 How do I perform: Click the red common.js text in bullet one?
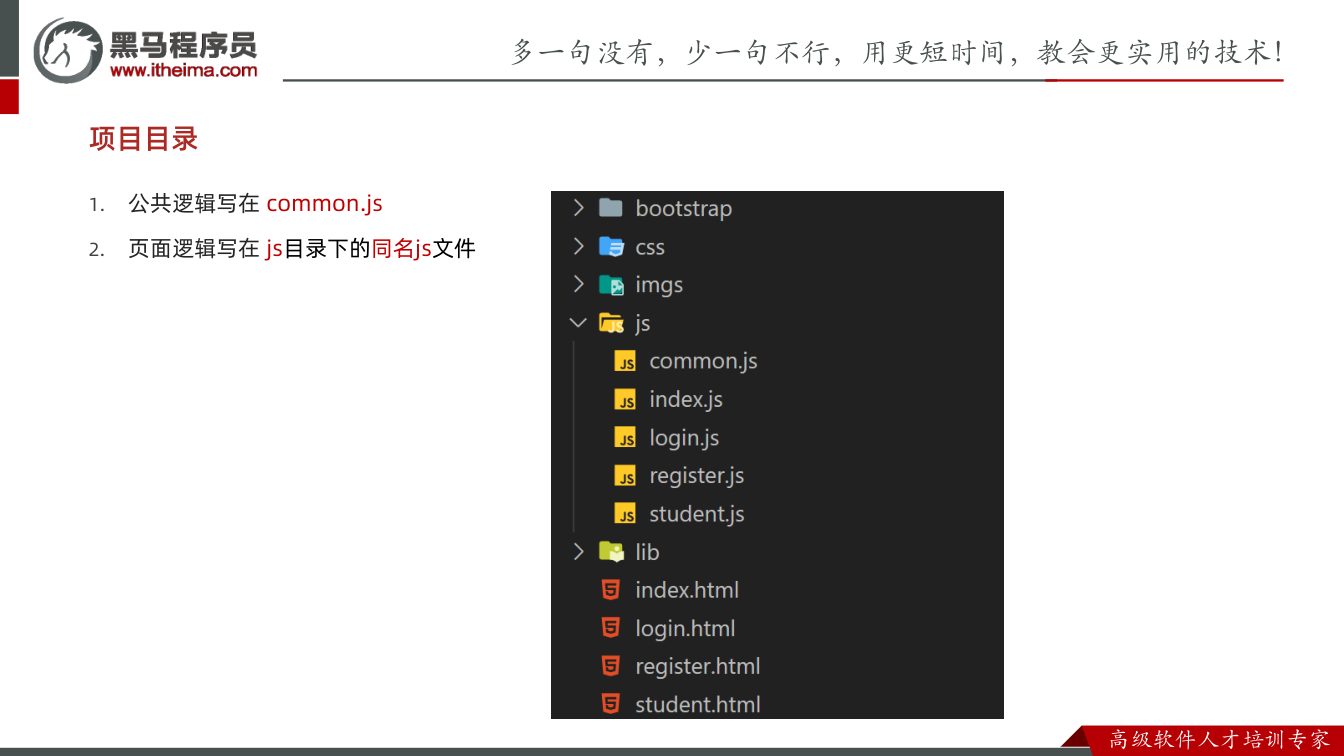[x=324, y=203]
